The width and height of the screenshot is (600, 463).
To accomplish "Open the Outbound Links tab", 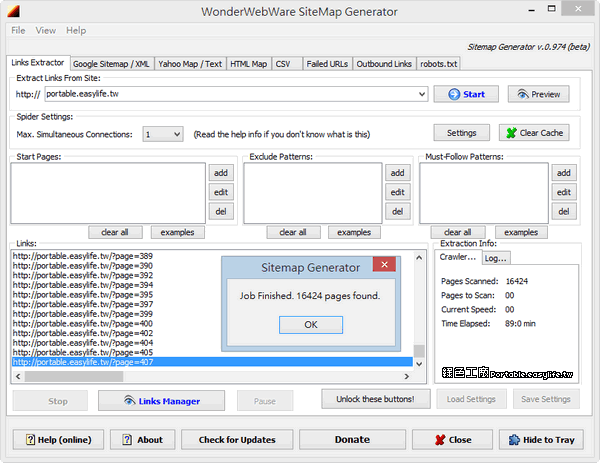I will (384, 64).
